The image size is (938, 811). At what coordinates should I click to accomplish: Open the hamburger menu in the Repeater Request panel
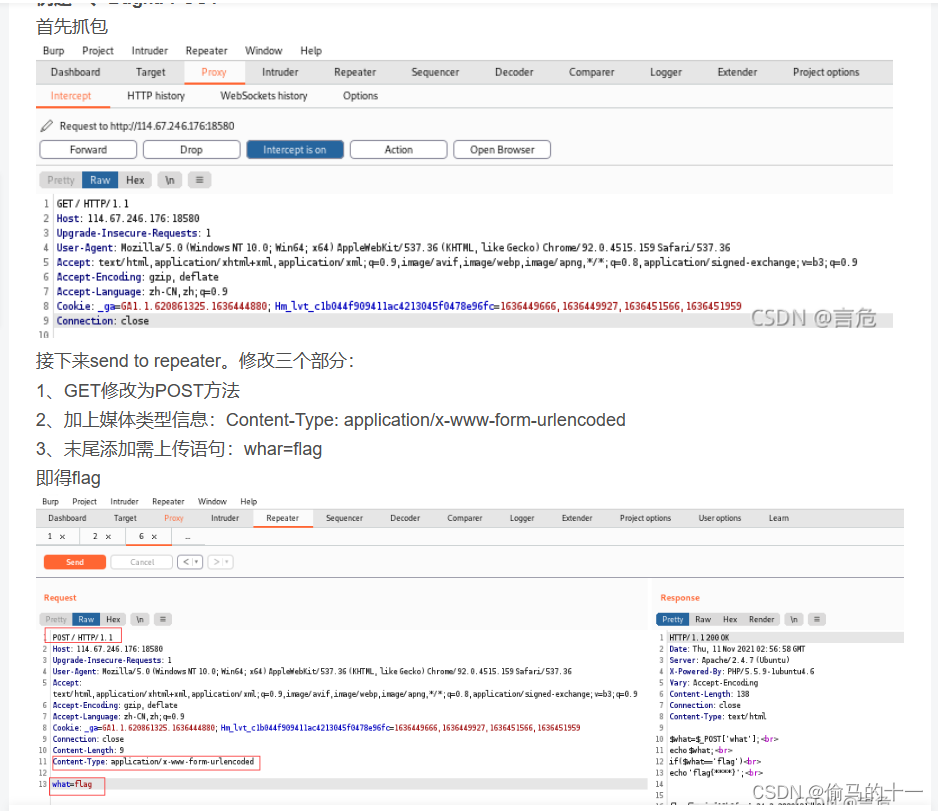[x=161, y=618]
